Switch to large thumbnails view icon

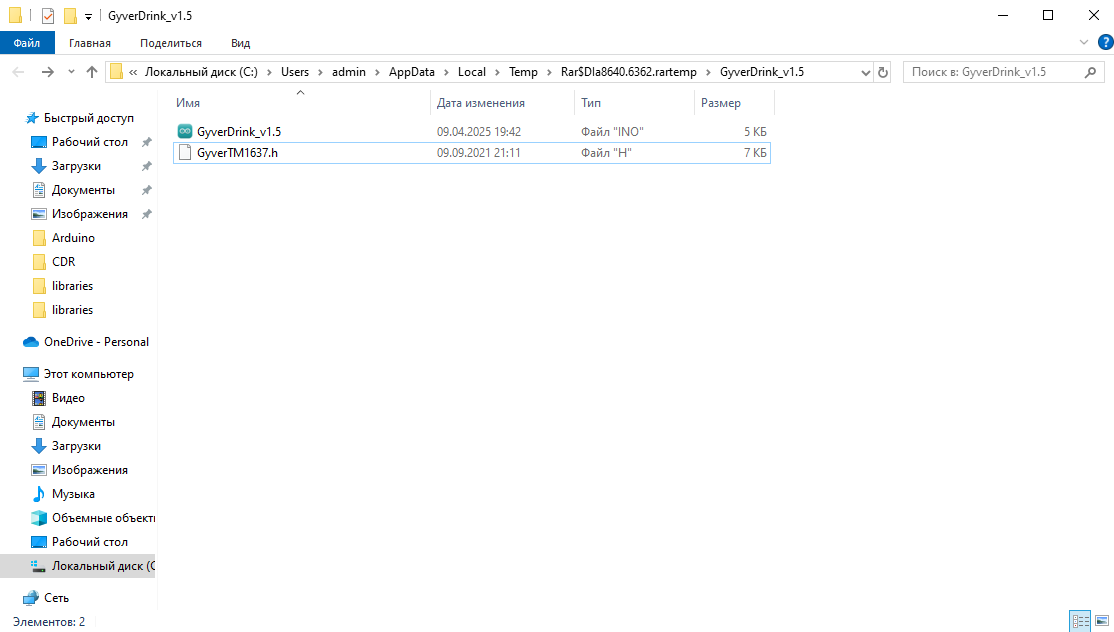tap(1101, 622)
